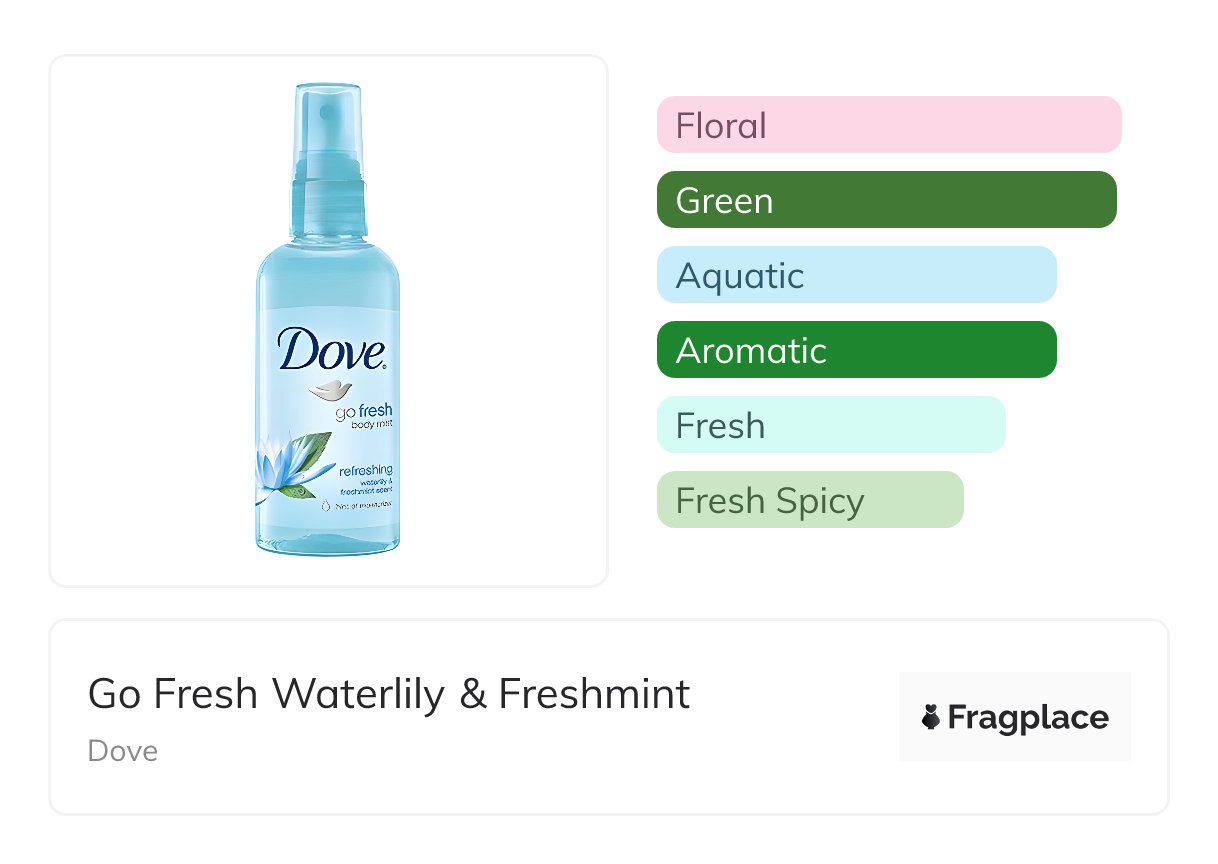Select the dark Green accord bar
The image size is (1218, 864).
click(886, 200)
